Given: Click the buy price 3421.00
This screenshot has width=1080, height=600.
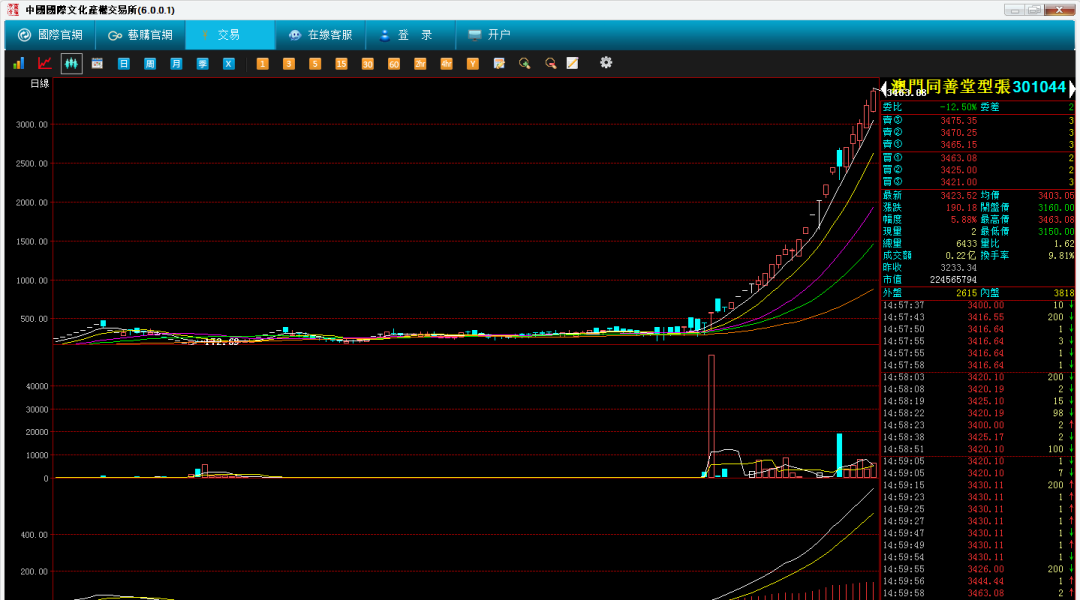Looking at the screenshot, I should pyautogui.click(x=958, y=182).
